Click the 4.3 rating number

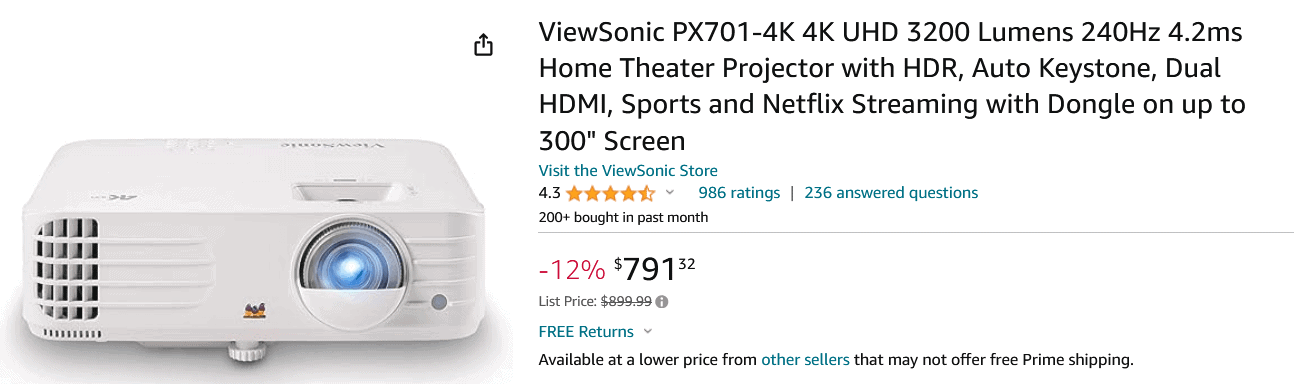(x=550, y=193)
